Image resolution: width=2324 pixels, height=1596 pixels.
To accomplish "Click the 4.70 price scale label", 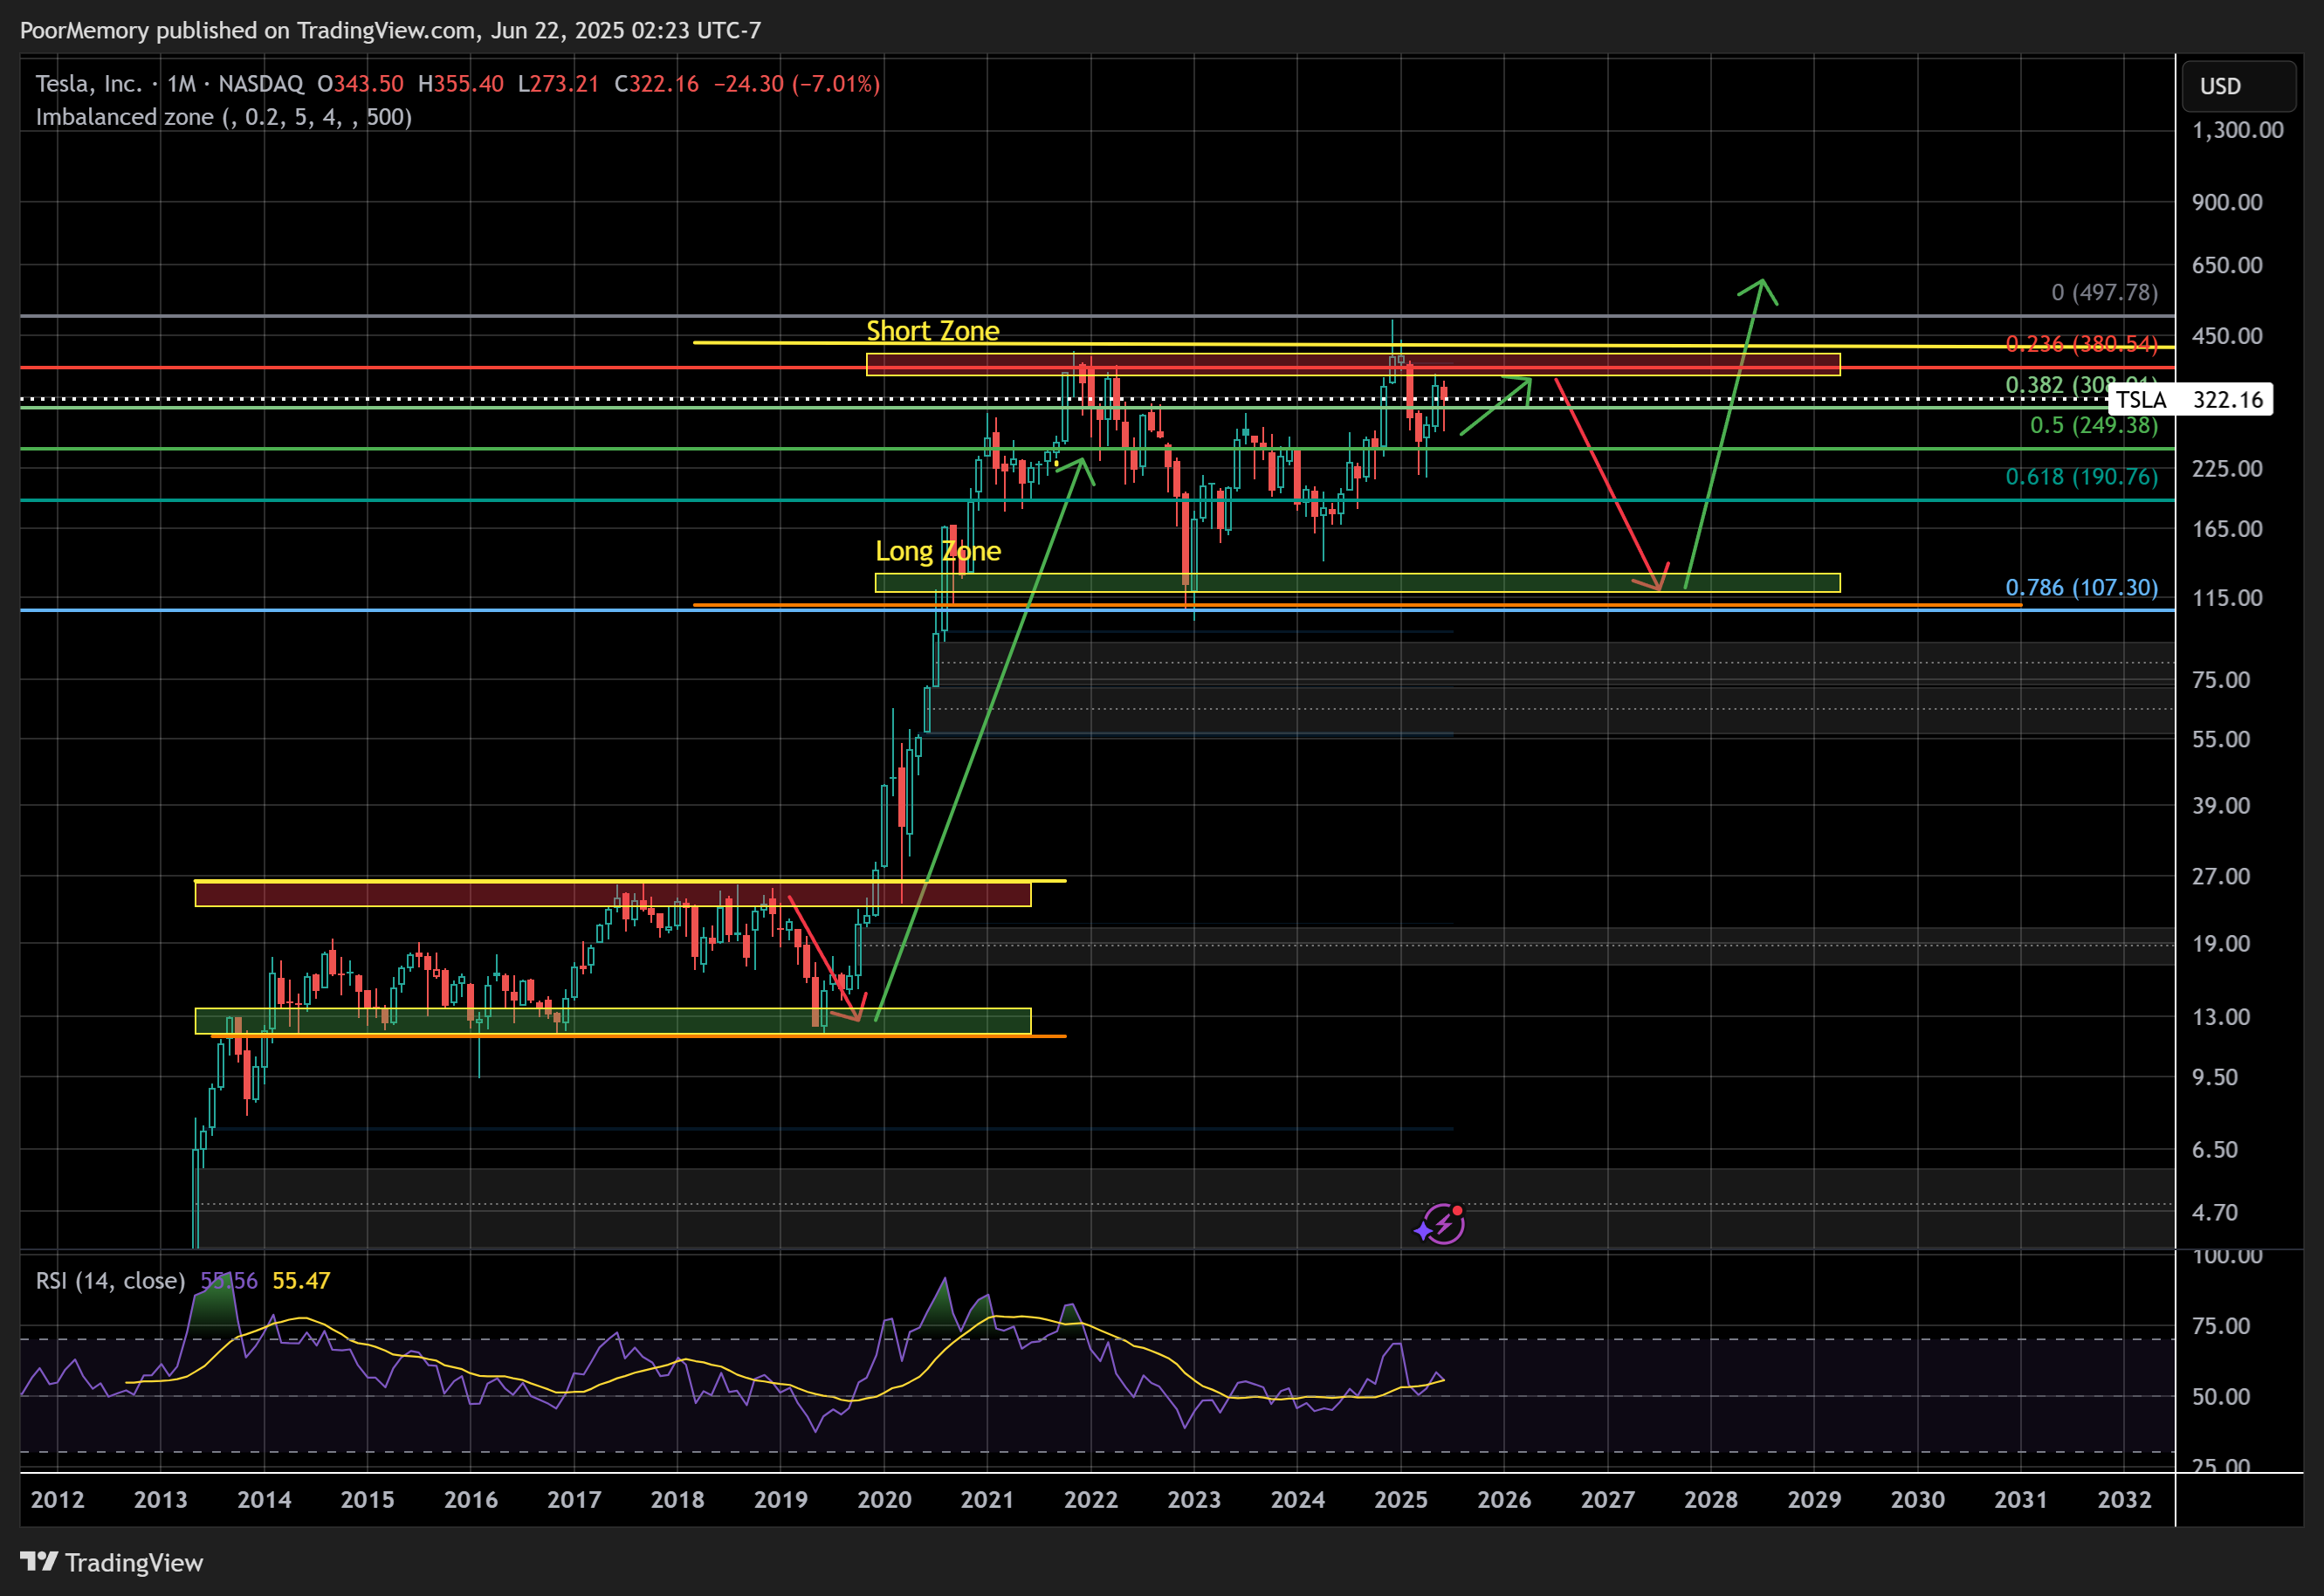I will pos(2215,1213).
